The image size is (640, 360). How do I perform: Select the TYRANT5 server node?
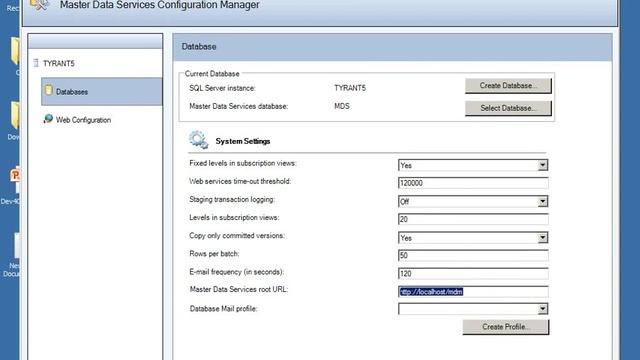coord(59,63)
